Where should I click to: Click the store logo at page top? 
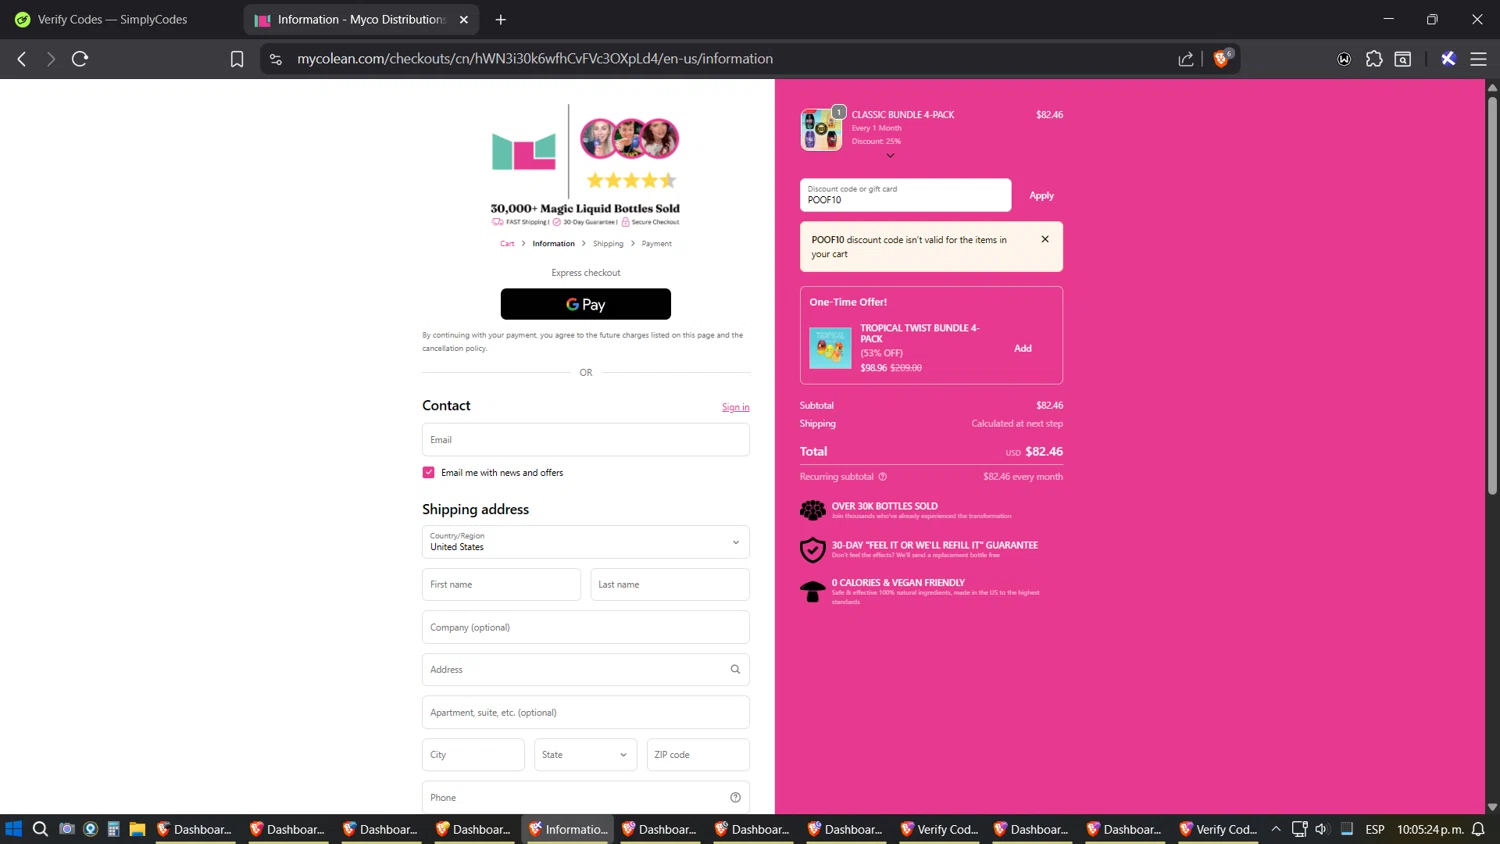tap(524, 152)
